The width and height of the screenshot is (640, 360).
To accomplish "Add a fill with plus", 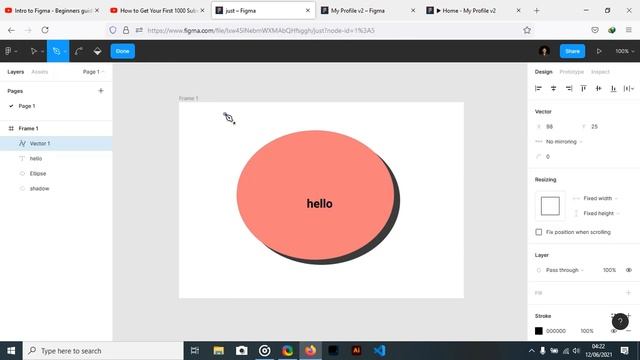I will tap(629, 293).
